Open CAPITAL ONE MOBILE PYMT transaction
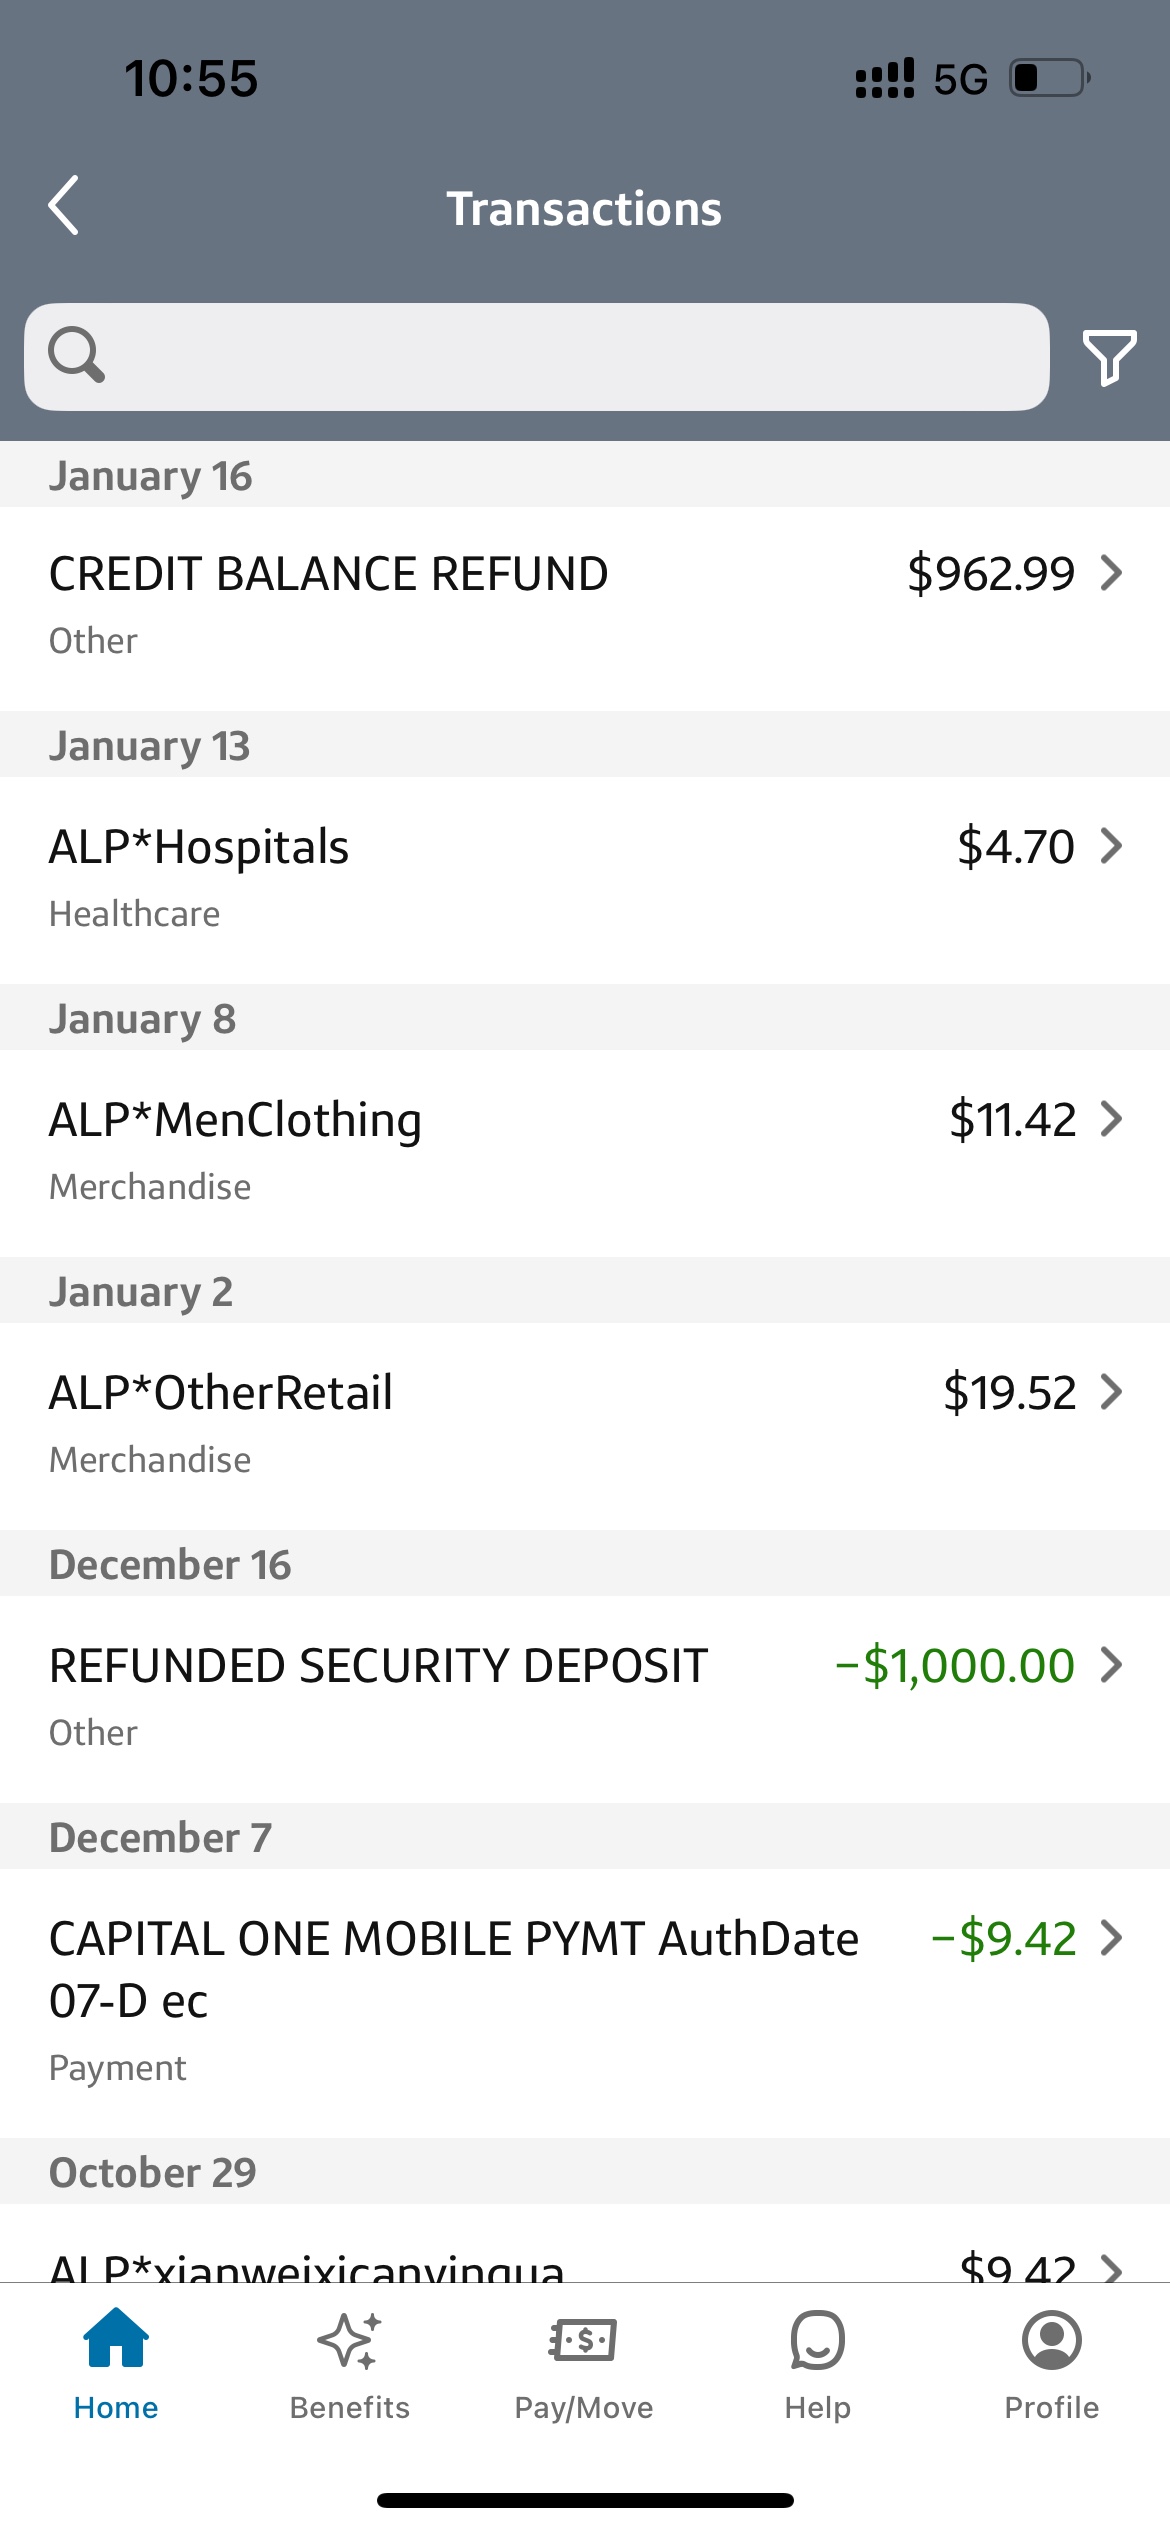Image resolution: width=1170 pixels, height=2532 pixels. tap(585, 2003)
